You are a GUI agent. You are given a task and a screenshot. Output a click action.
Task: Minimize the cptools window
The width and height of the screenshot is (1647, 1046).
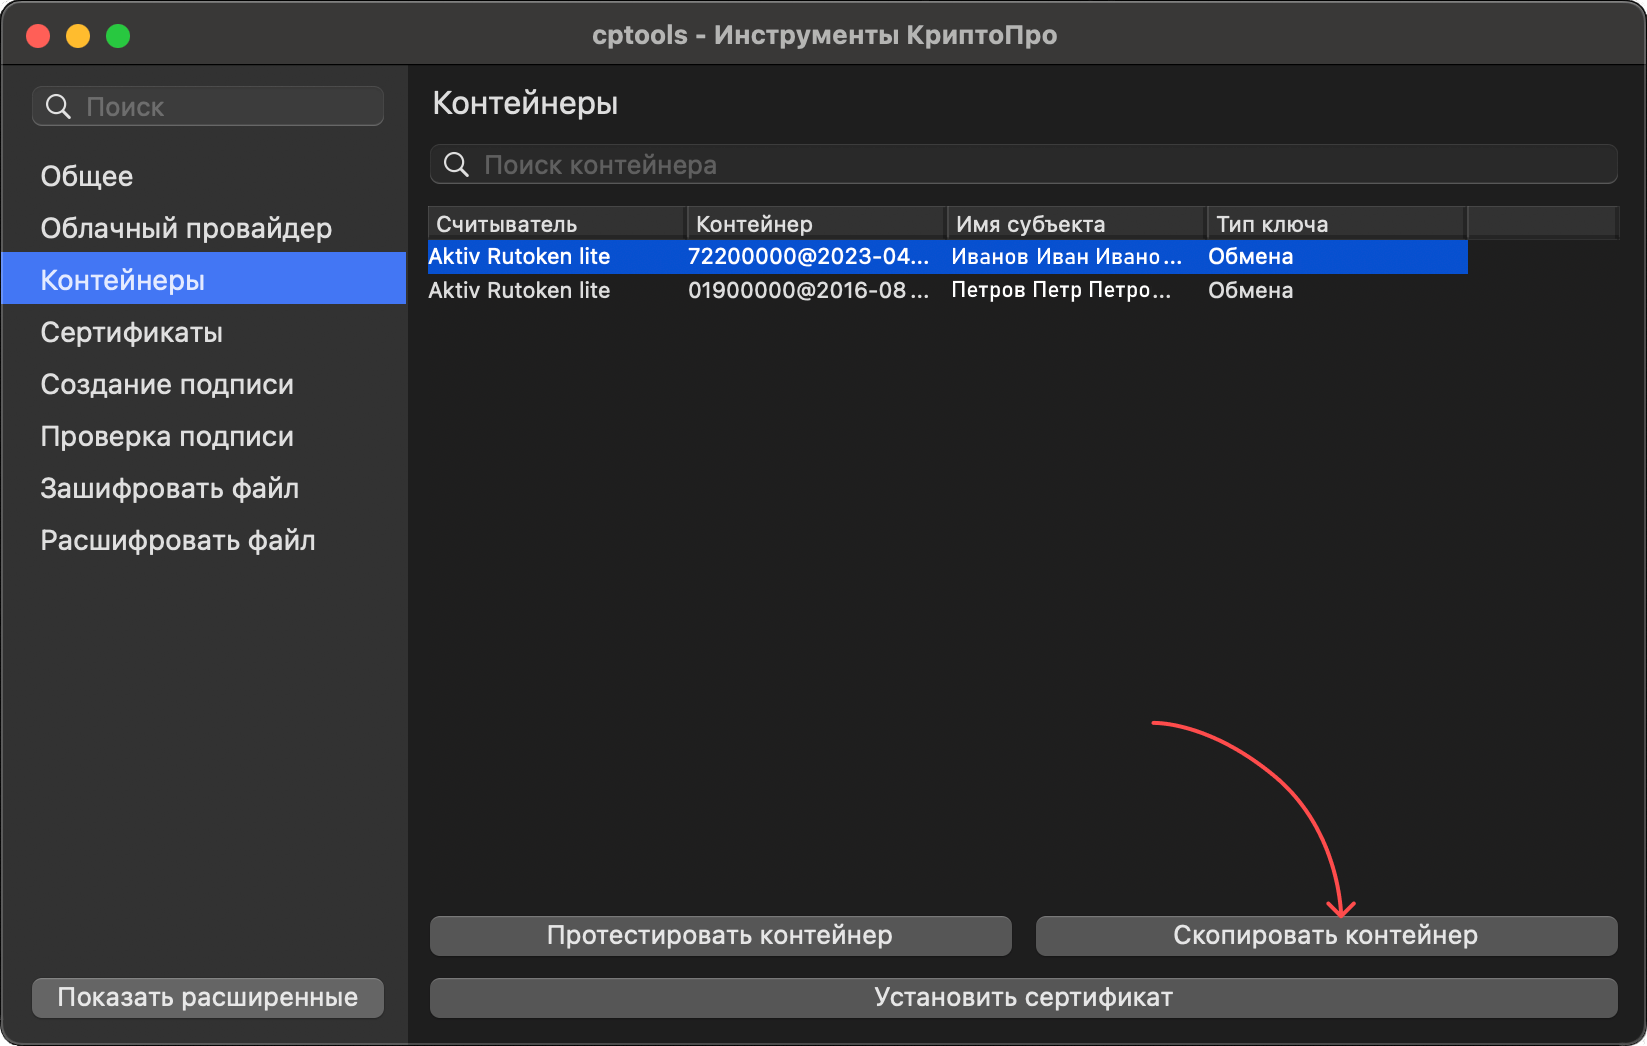tap(78, 36)
